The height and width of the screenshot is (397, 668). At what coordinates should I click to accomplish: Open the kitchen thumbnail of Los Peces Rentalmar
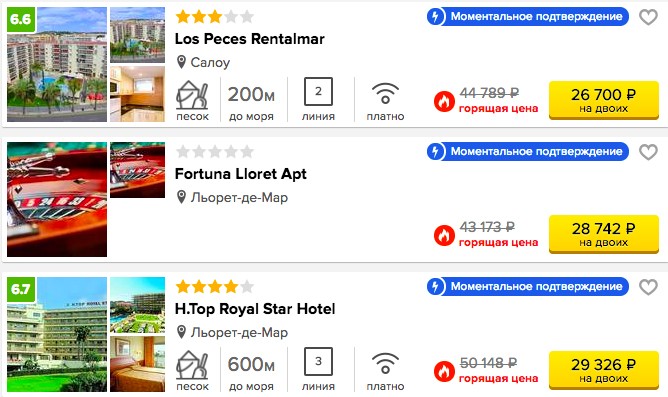tap(137, 94)
